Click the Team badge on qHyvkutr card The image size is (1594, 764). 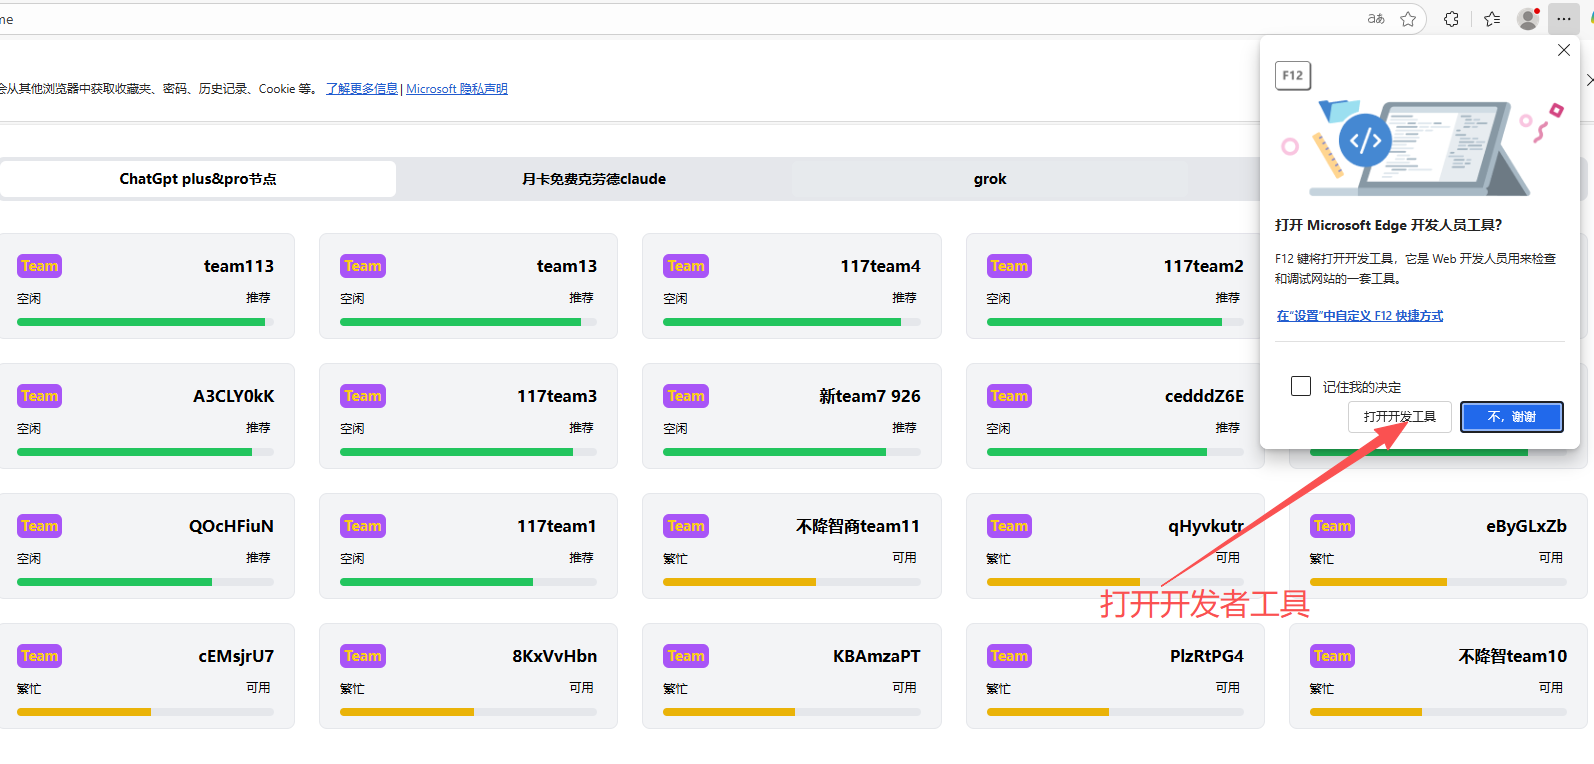point(1009,526)
